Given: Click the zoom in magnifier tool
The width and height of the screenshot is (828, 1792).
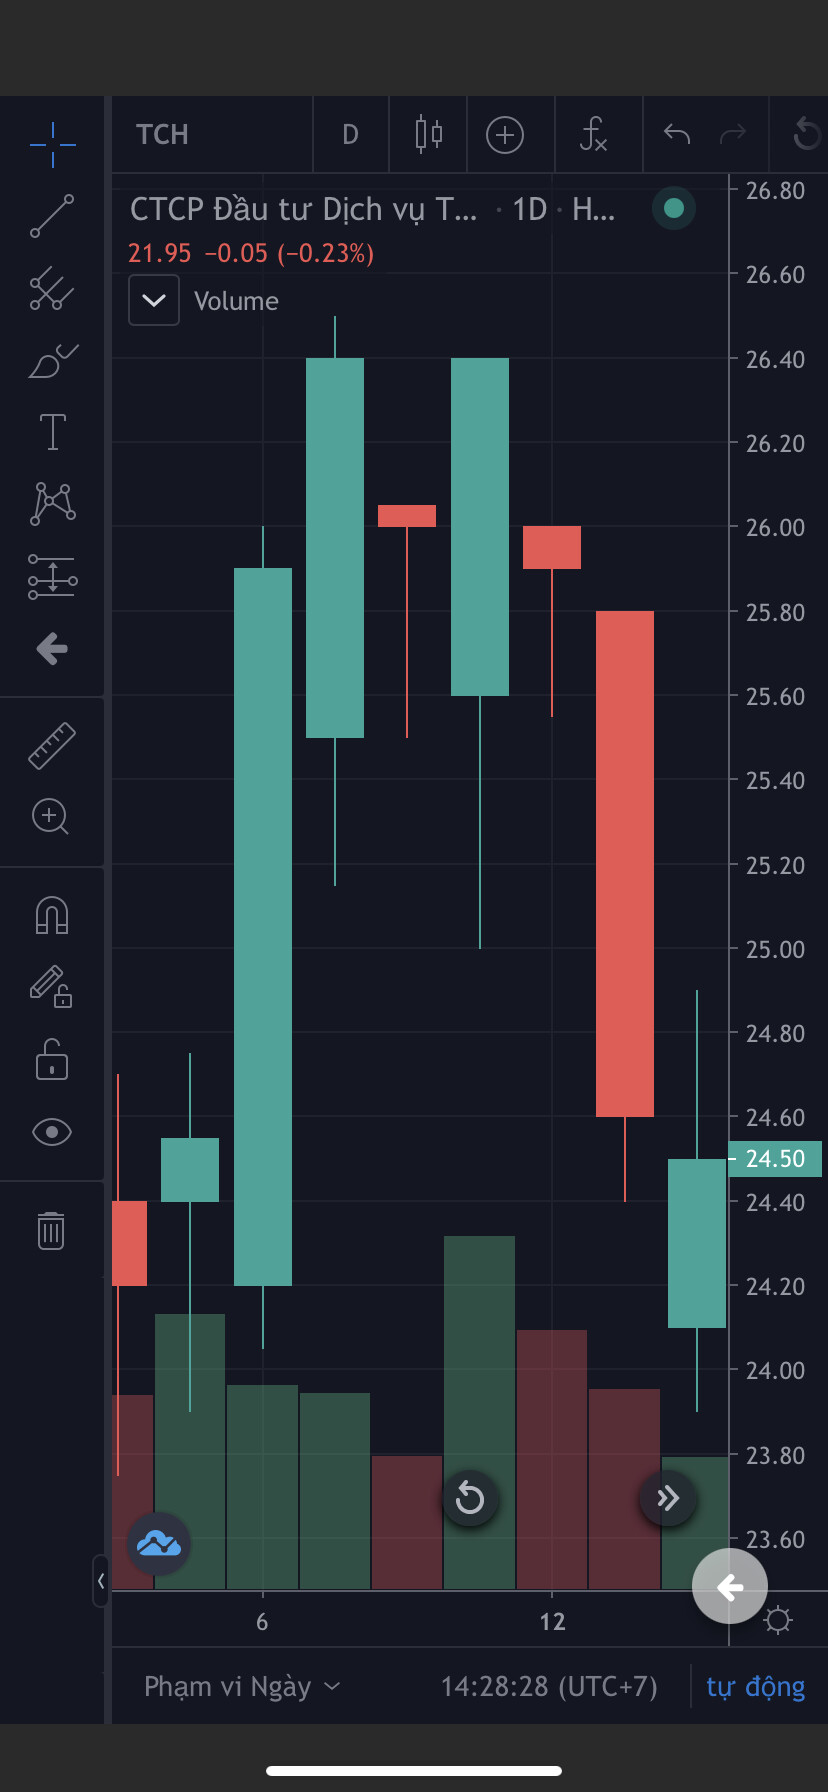Looking at the screenshot, I should click(50, 817).
